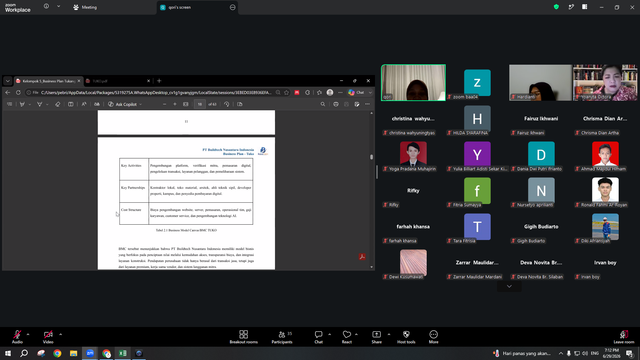
Task: Open meeting info icon near Zoom Workplace
Action: pyautogui.click(x=46, y=7)
